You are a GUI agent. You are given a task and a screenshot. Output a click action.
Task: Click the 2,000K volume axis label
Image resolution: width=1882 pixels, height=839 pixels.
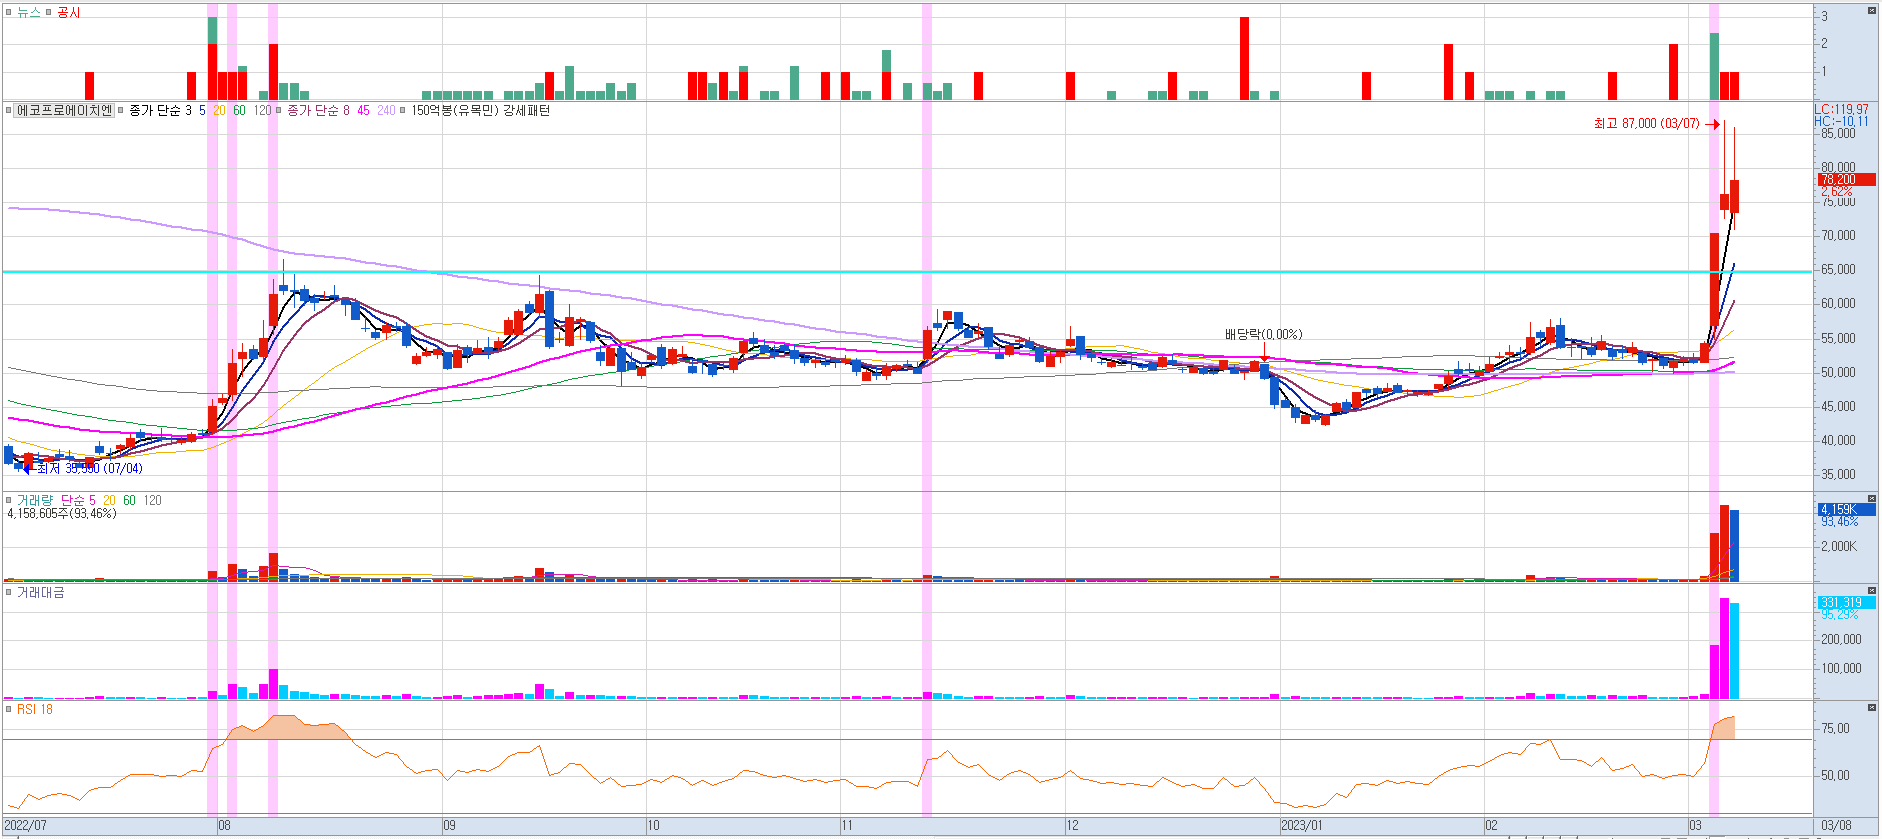(x=1838, y=546)
